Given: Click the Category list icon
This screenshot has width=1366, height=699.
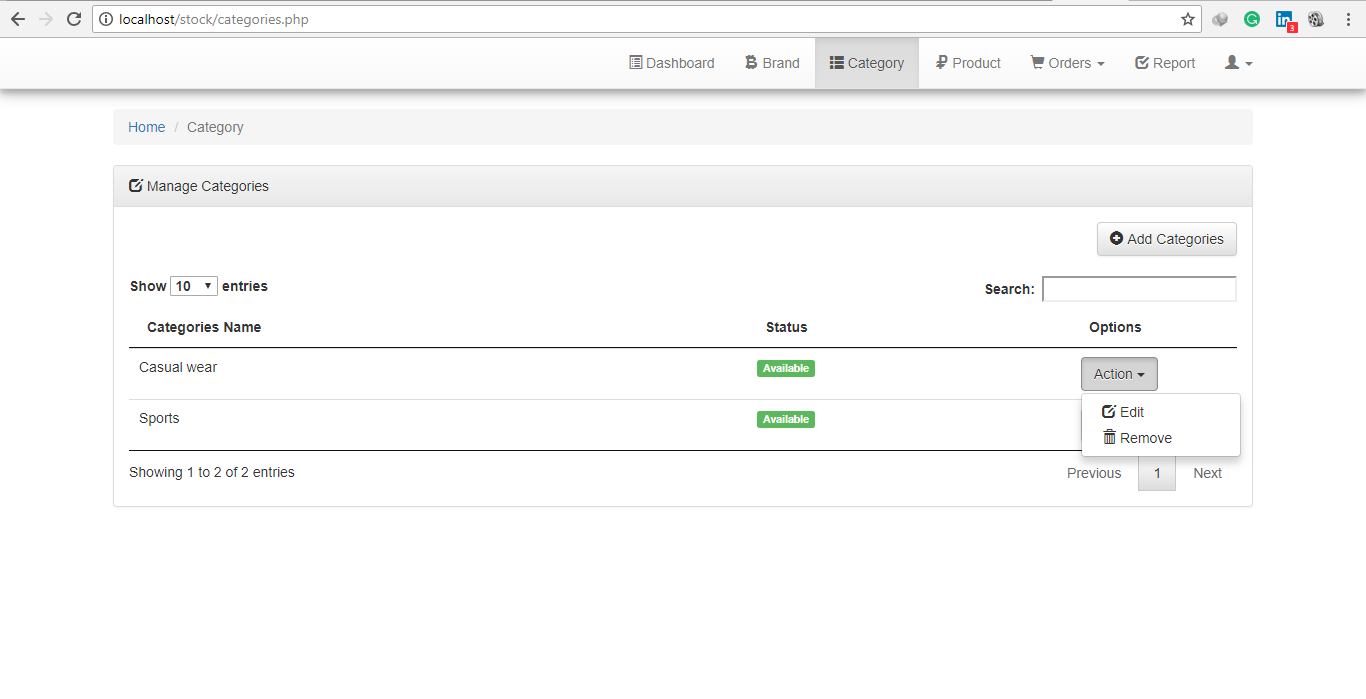Looking at the screenshot, I should tap(838, 62).
